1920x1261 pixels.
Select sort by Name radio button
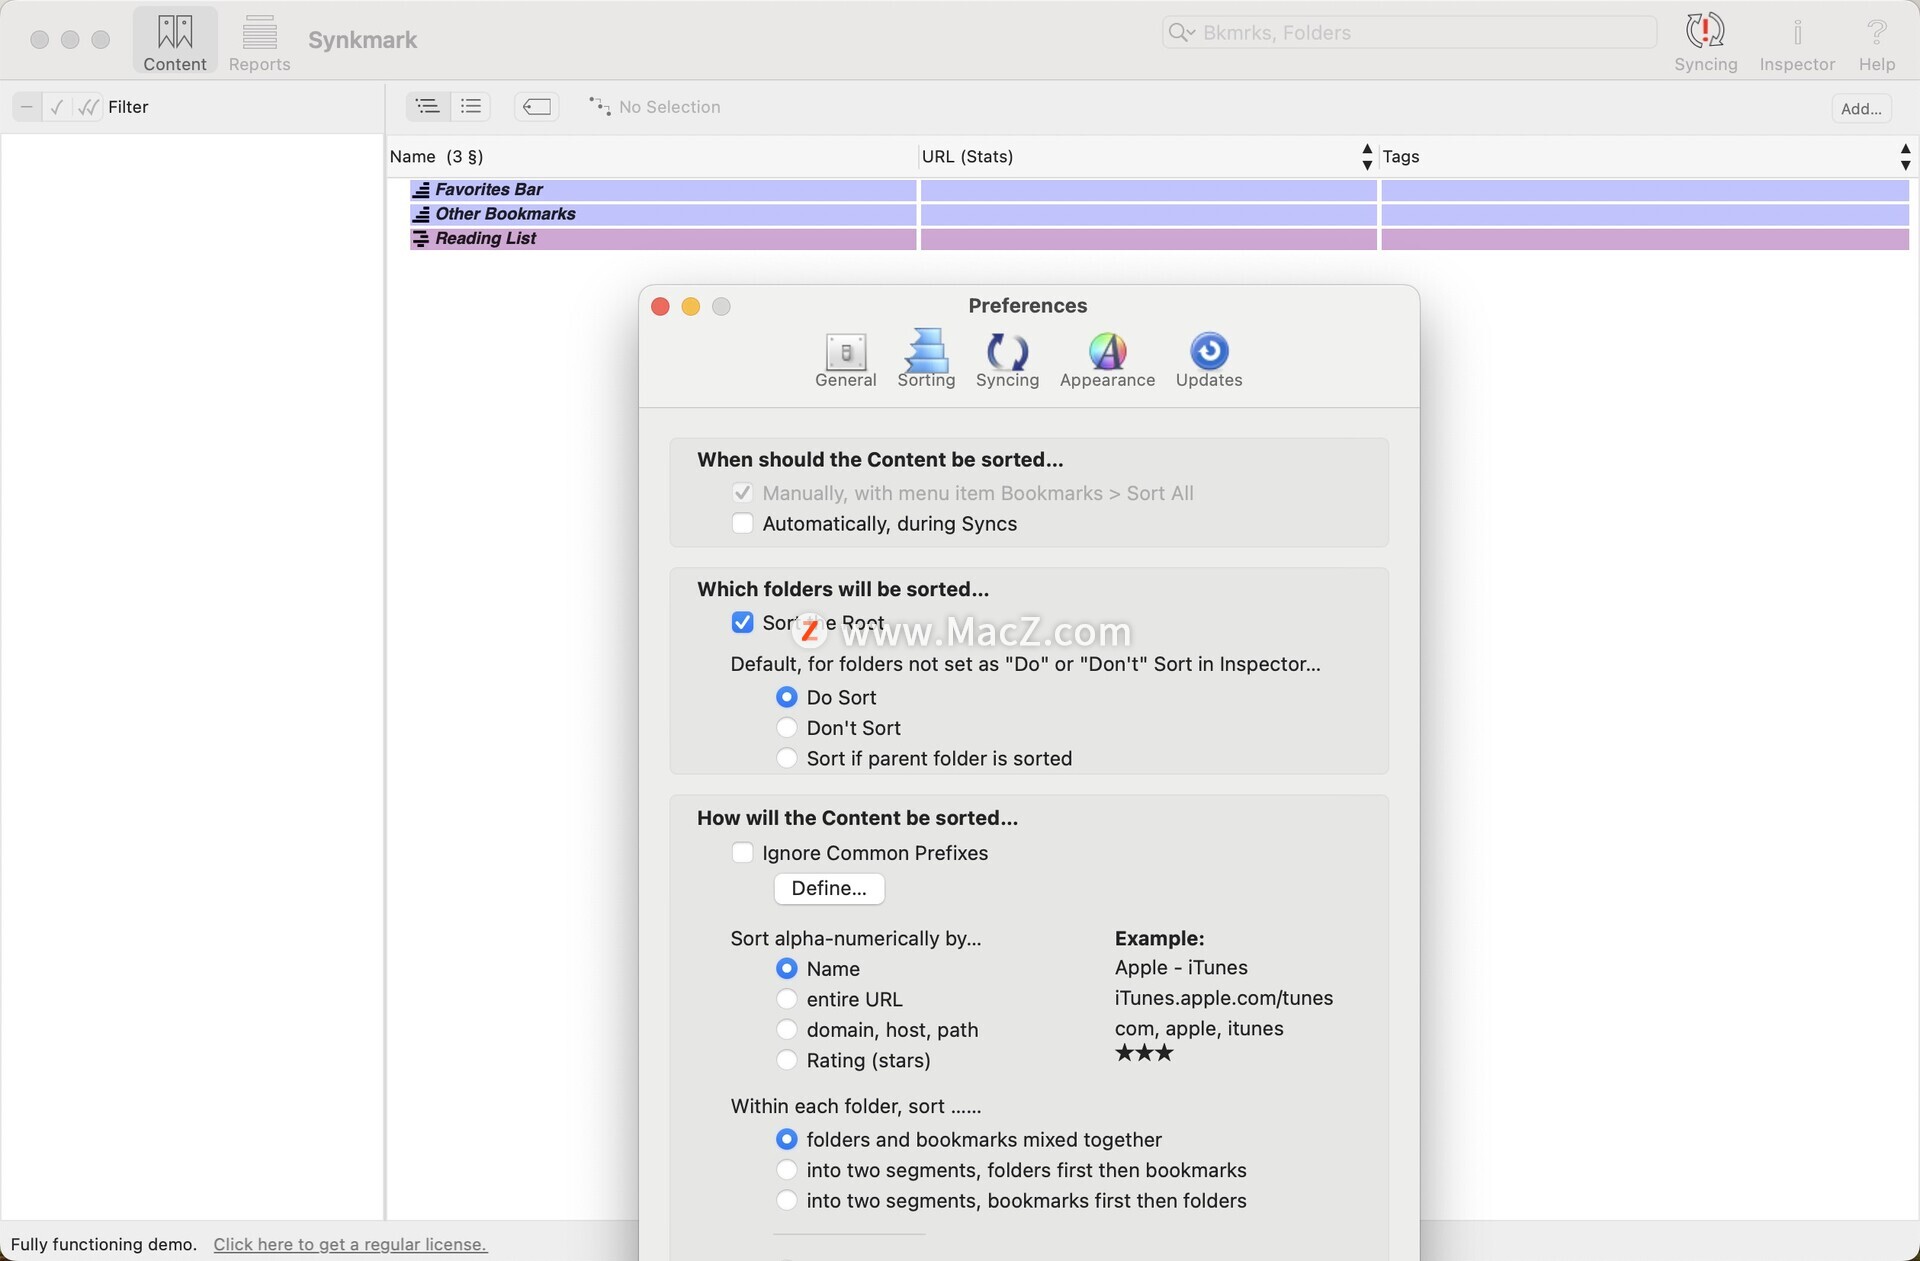click(787, 969)
